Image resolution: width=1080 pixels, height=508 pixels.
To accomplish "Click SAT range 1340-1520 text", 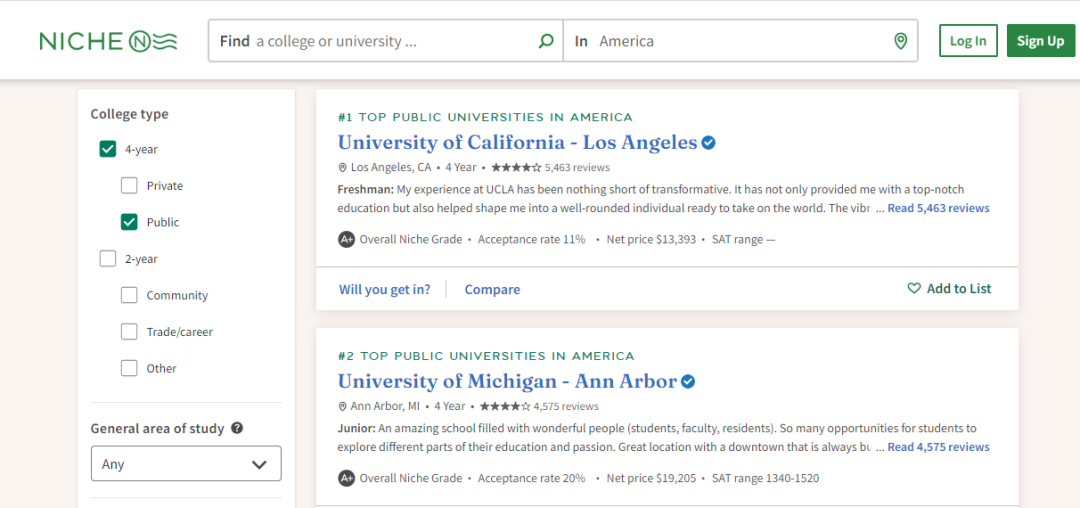I will point(765,478).
